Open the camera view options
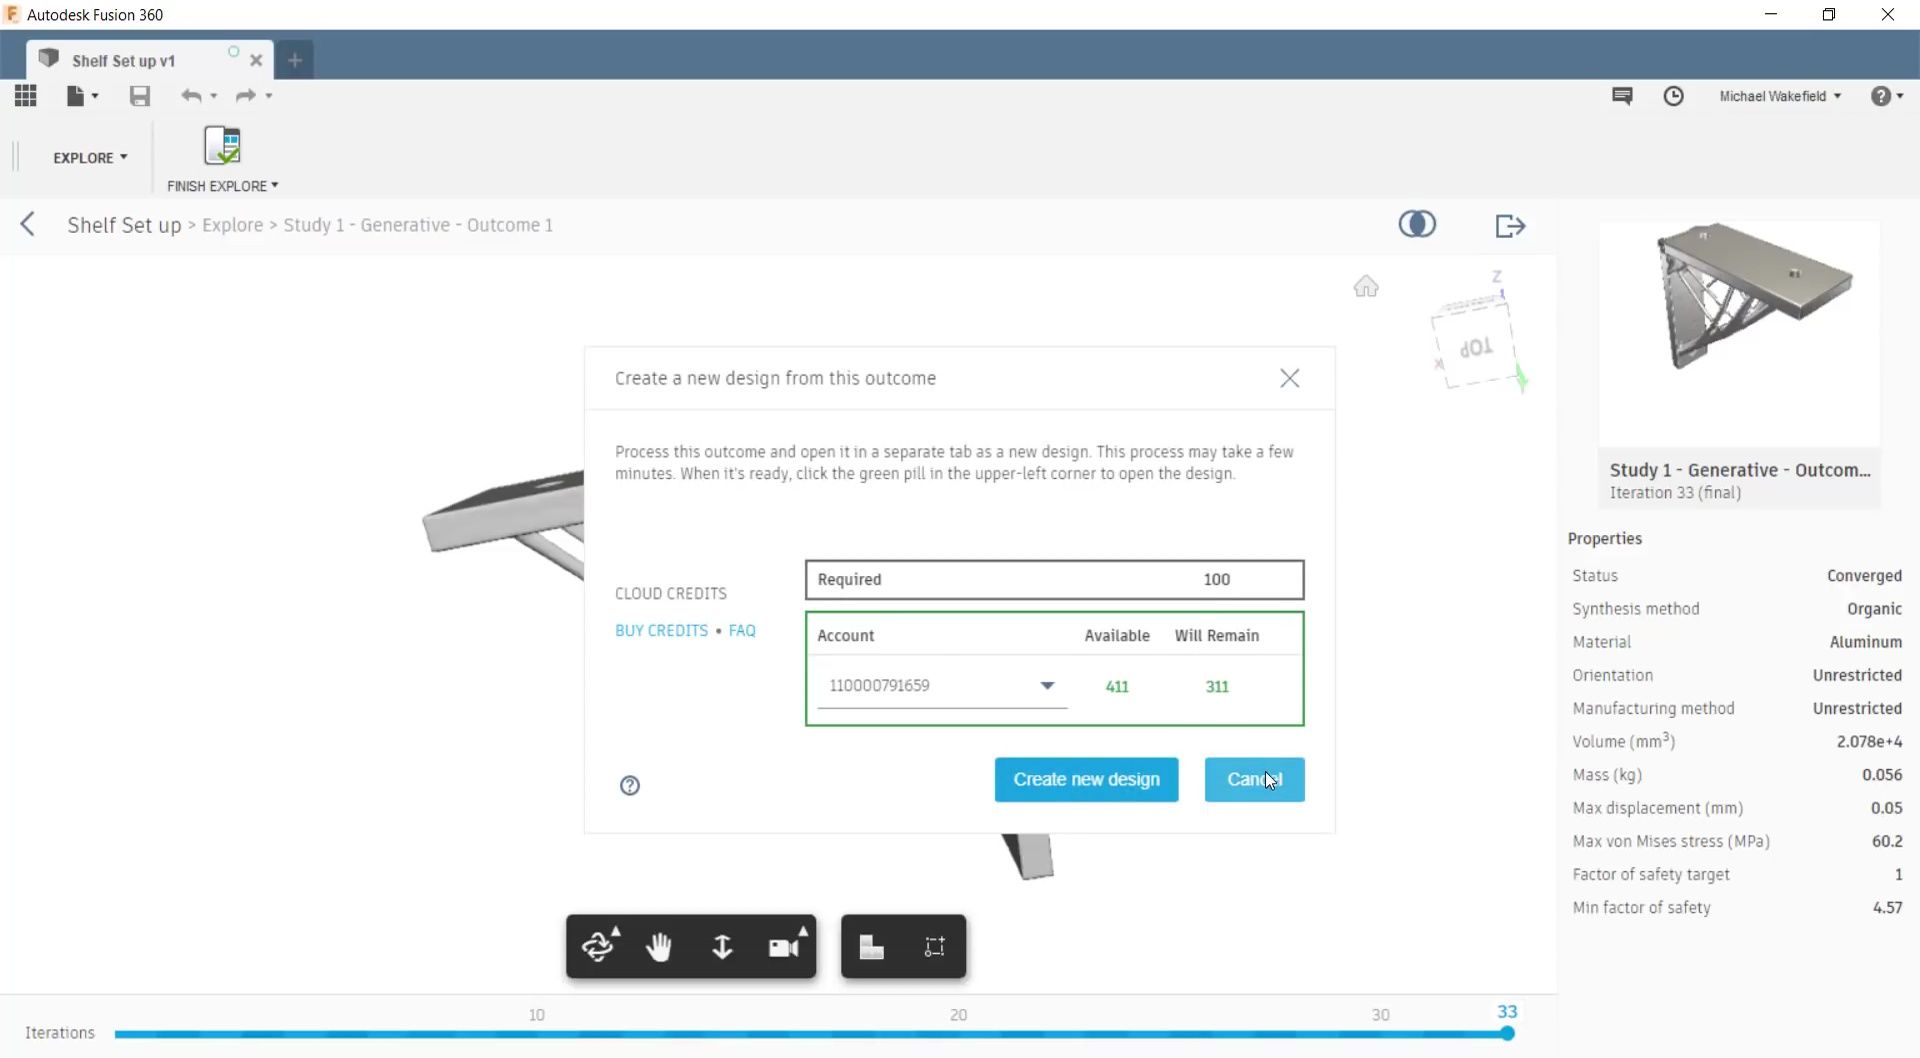The image size is (1920, 1058). coord(786,946)
